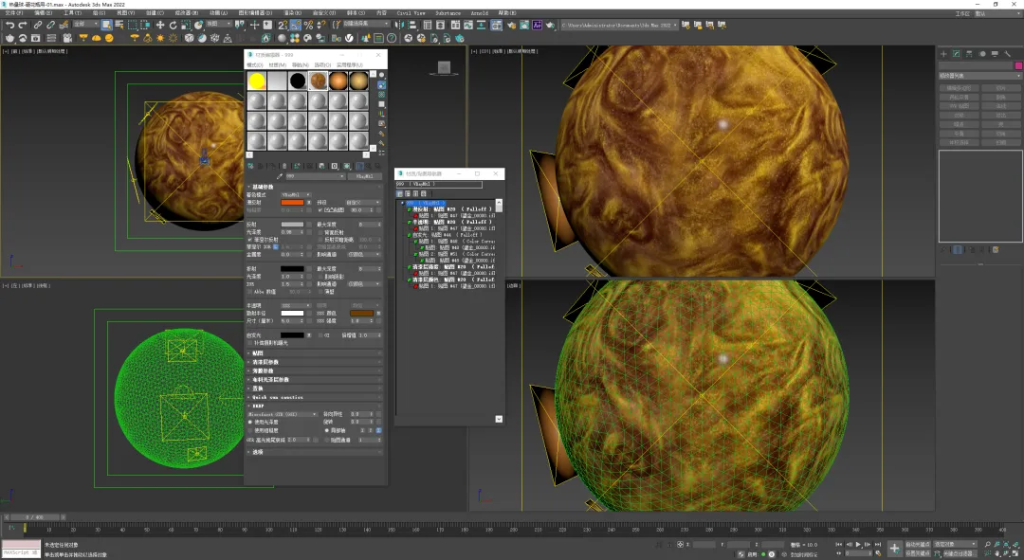
Task: Click the orange 漫反射 color swatch
Action: pos(292,202)
